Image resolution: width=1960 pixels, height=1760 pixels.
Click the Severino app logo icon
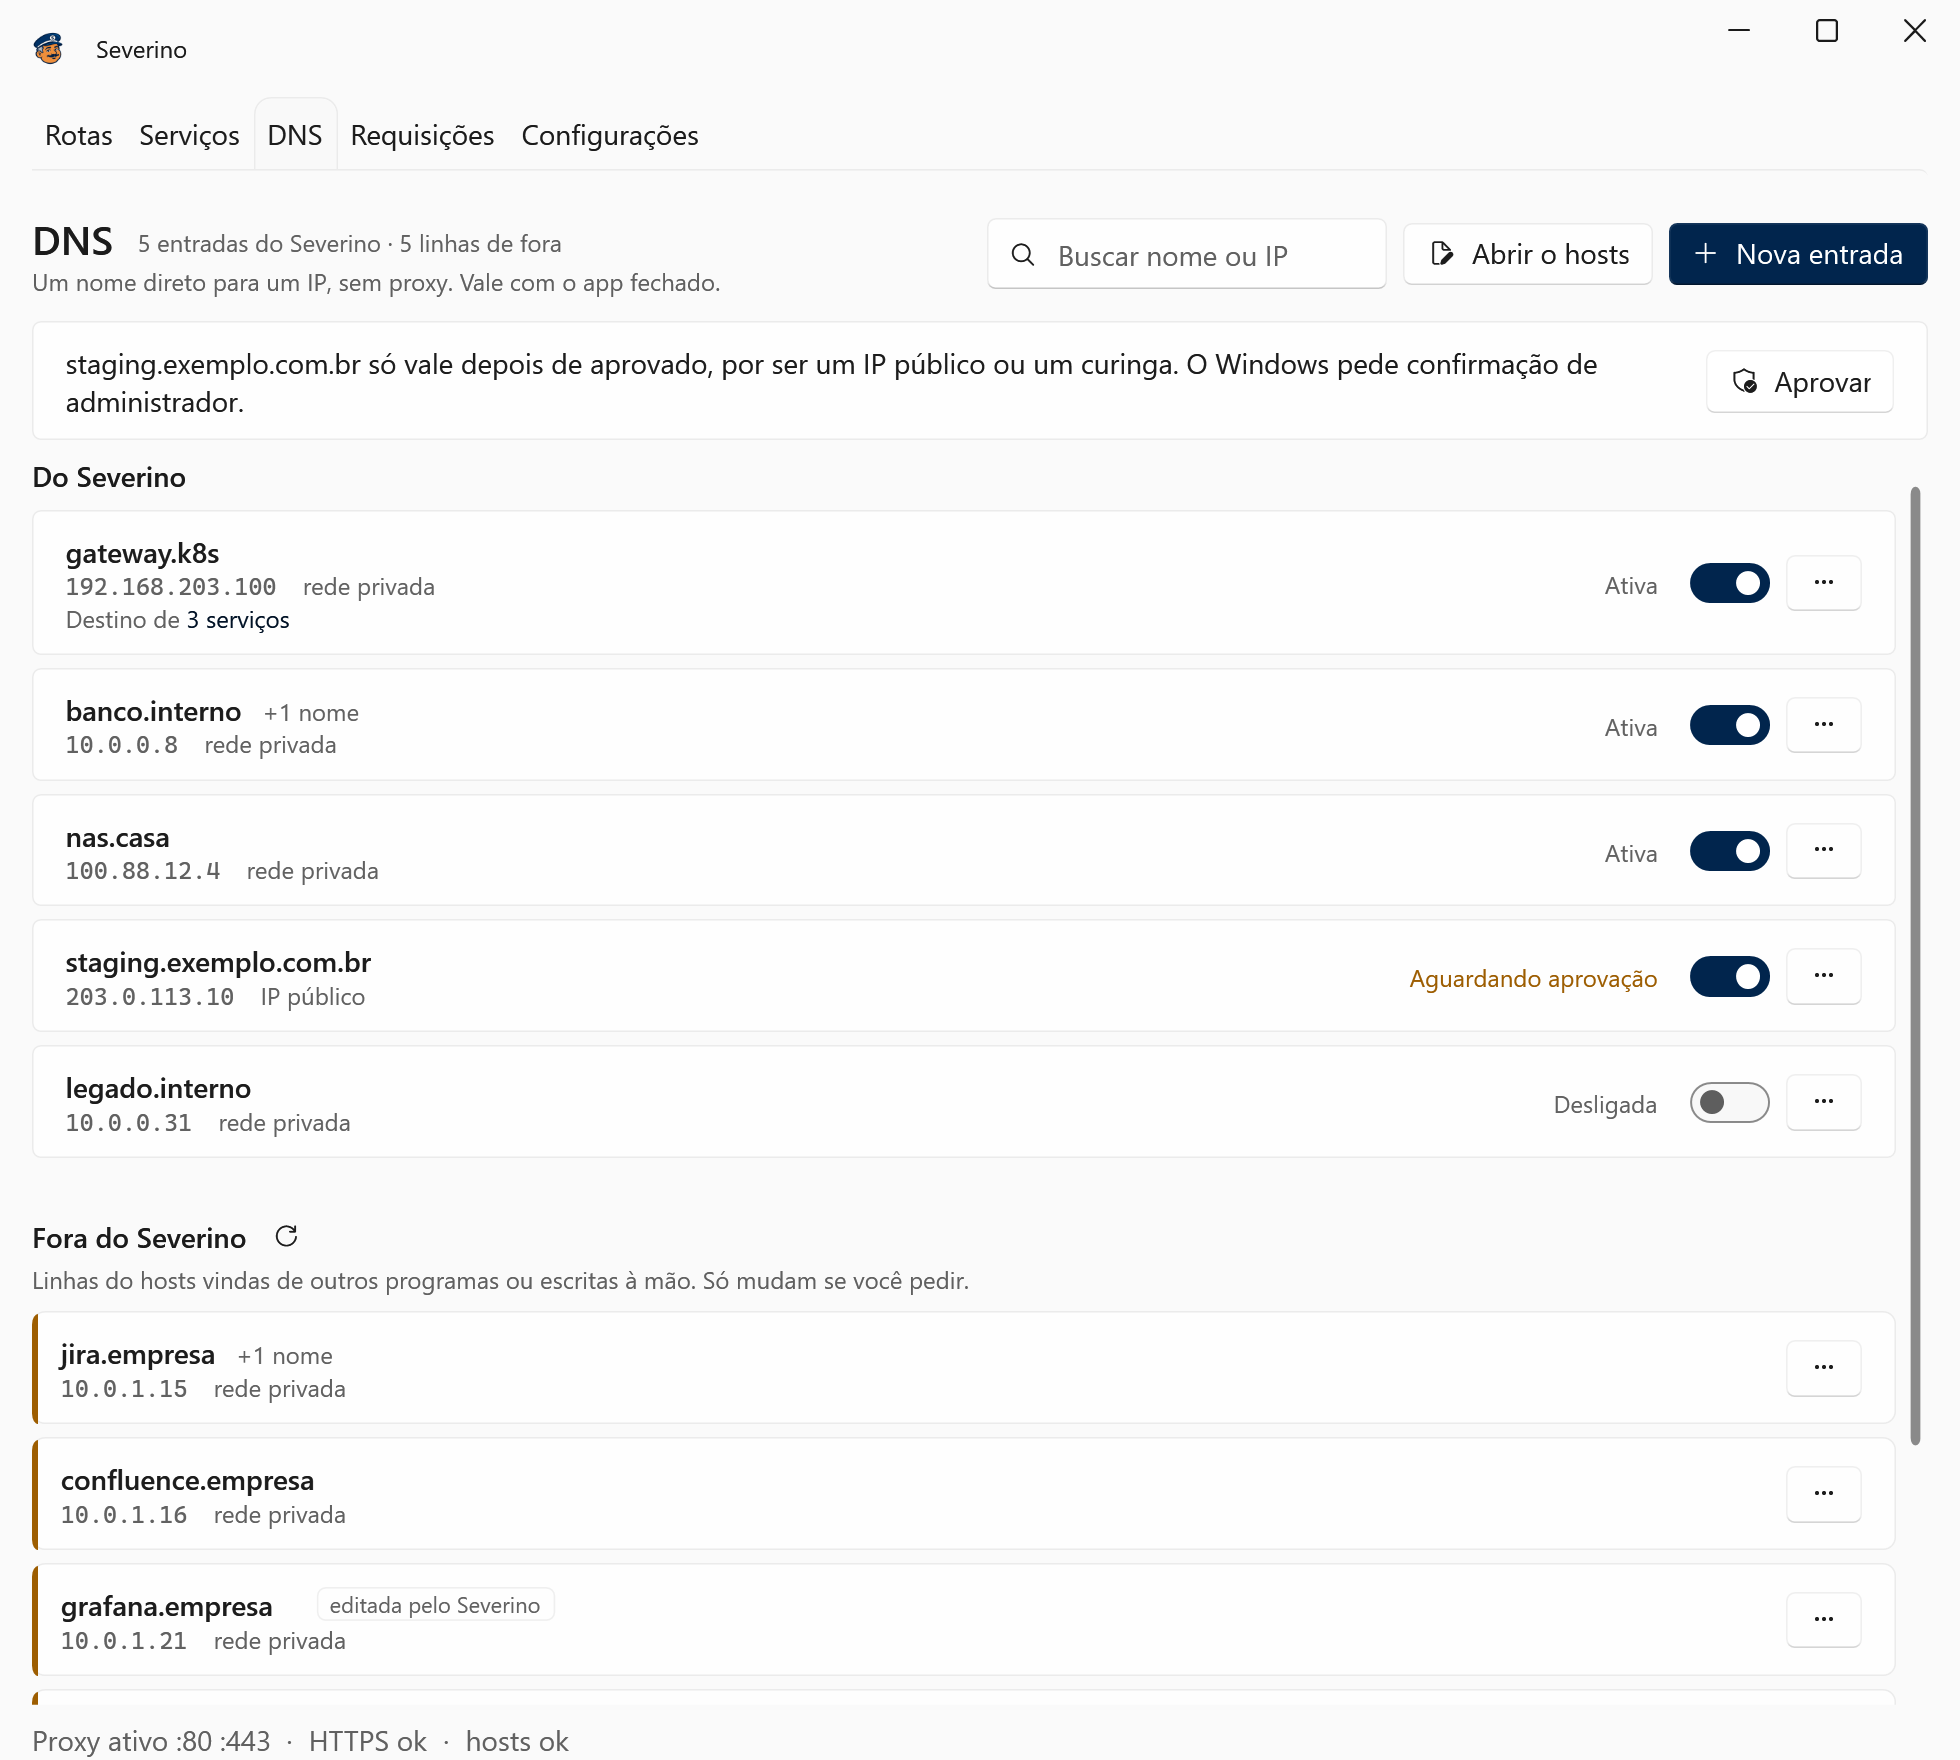(x=48, y=48)
